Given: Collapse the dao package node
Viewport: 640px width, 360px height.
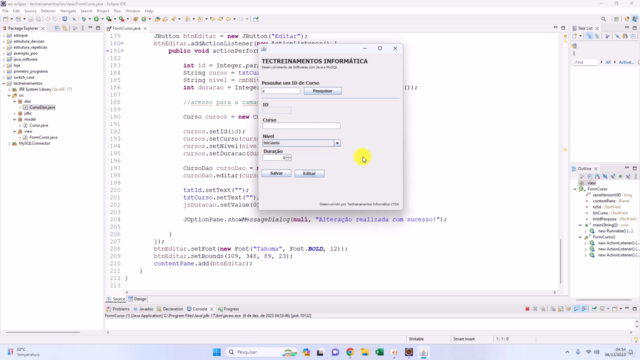Looking at the screenshot, I should pyautogui.click(x=15, y=101).
